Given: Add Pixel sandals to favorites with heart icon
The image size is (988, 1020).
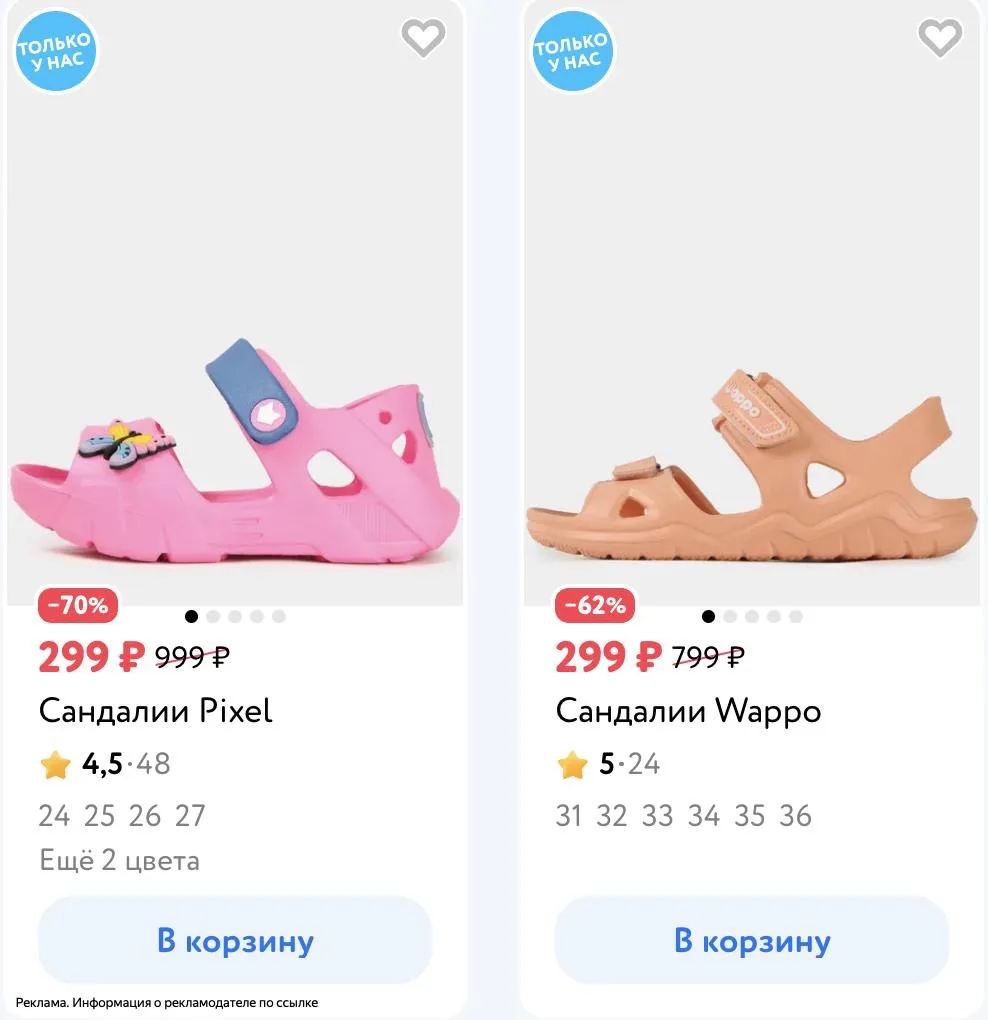Looking at the screenshot, I should tap(423, 38).
